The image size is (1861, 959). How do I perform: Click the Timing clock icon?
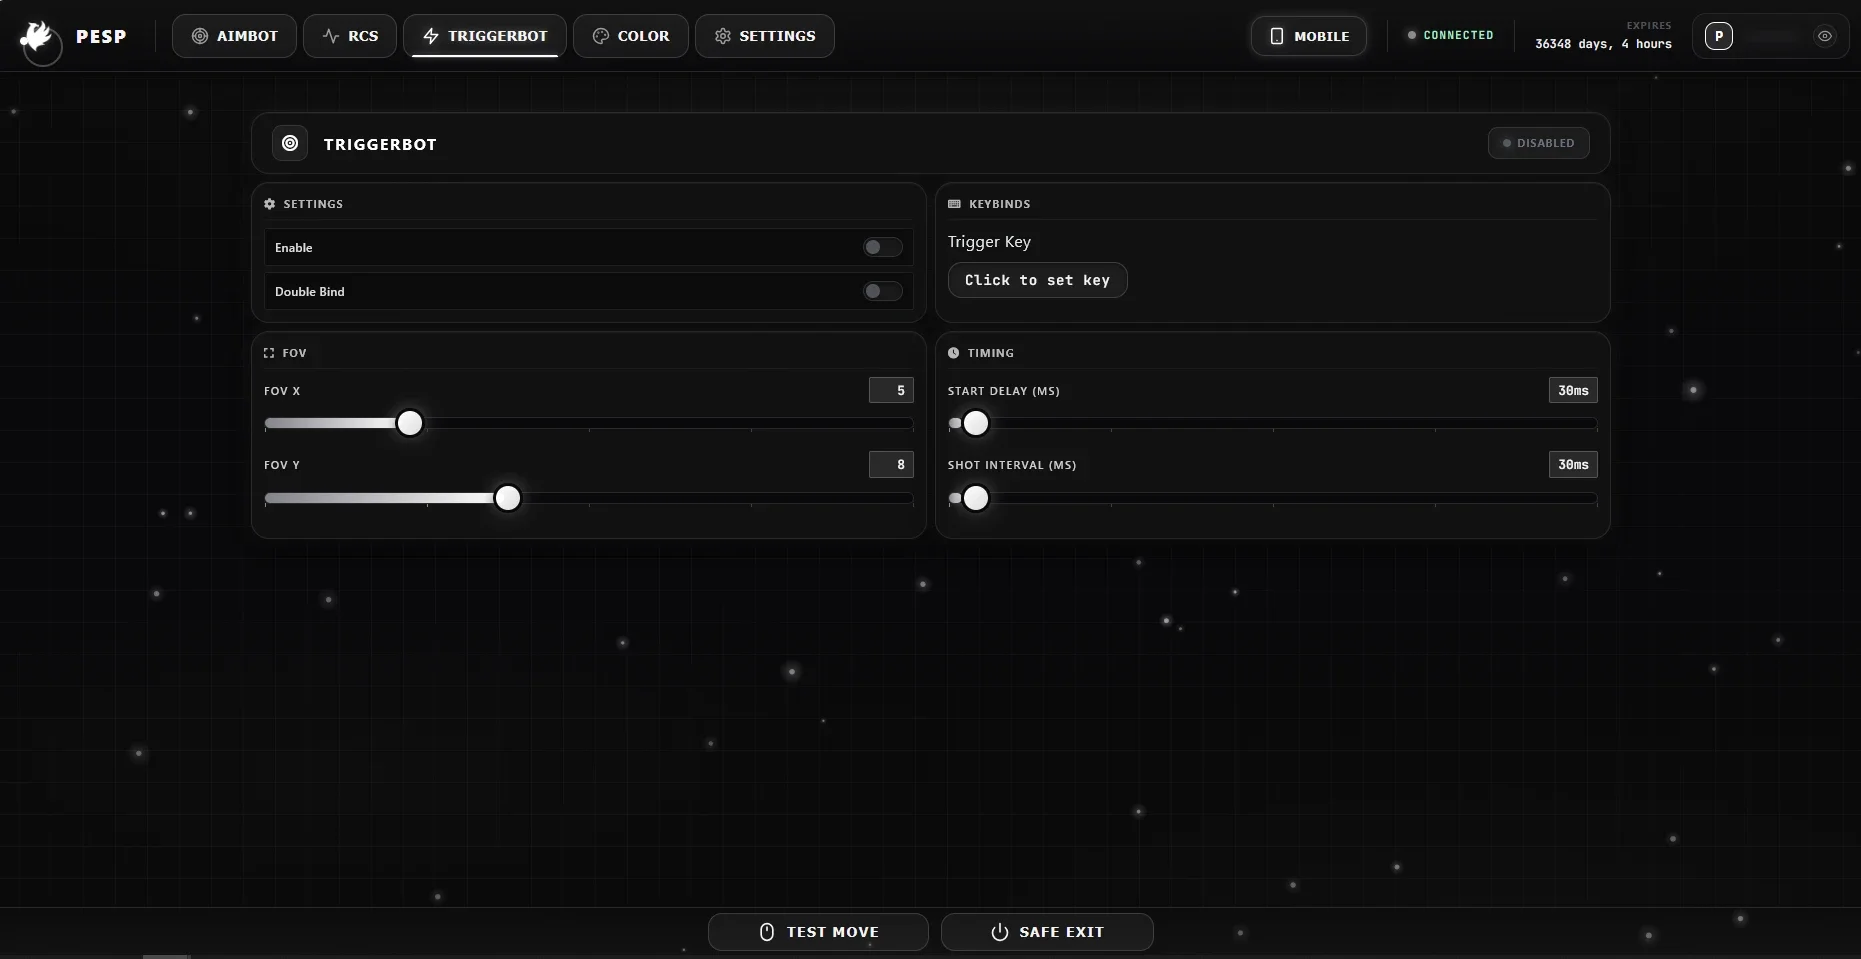tap(953, 353)
